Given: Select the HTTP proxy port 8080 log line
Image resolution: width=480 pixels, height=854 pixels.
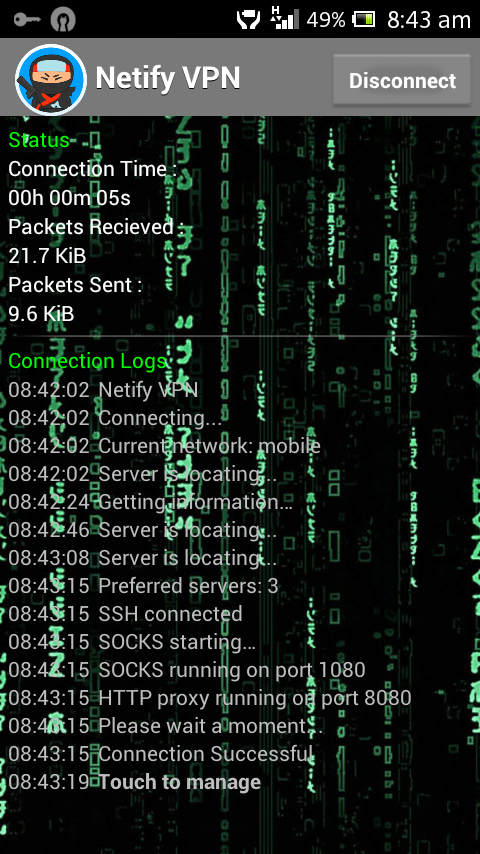Looking at the screenshot, I should (210, 698).
